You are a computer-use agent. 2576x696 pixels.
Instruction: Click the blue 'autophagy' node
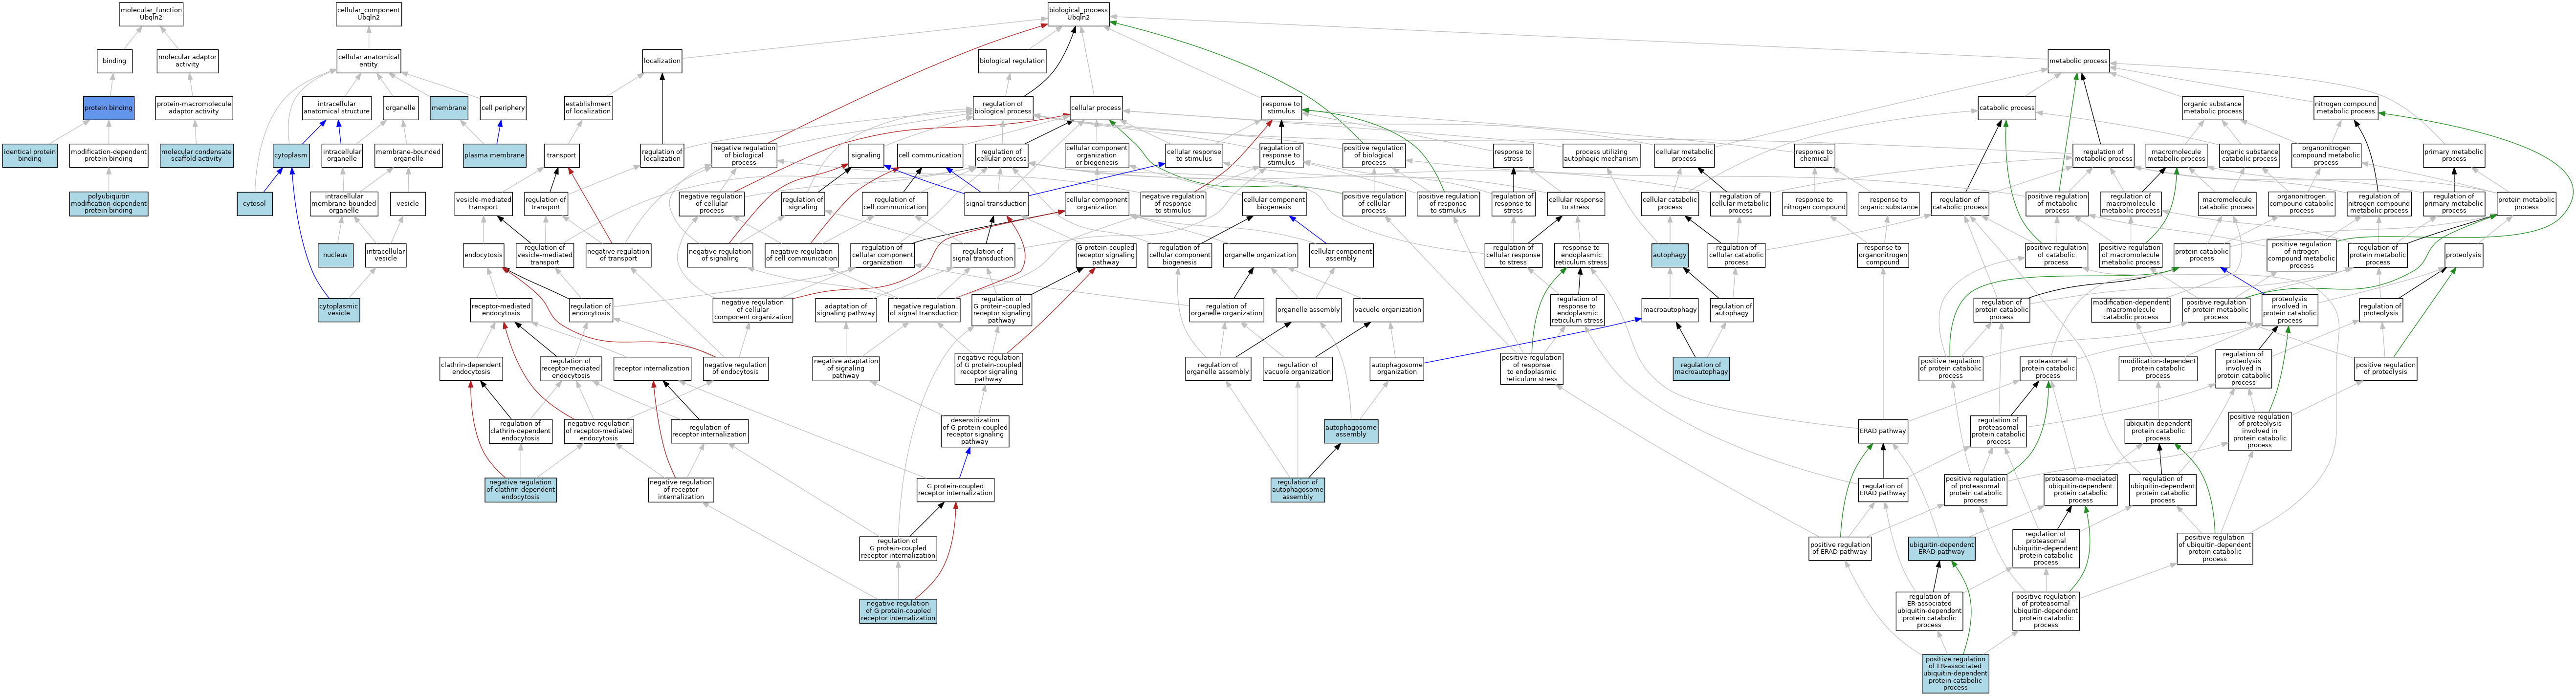pos(1670,255)
